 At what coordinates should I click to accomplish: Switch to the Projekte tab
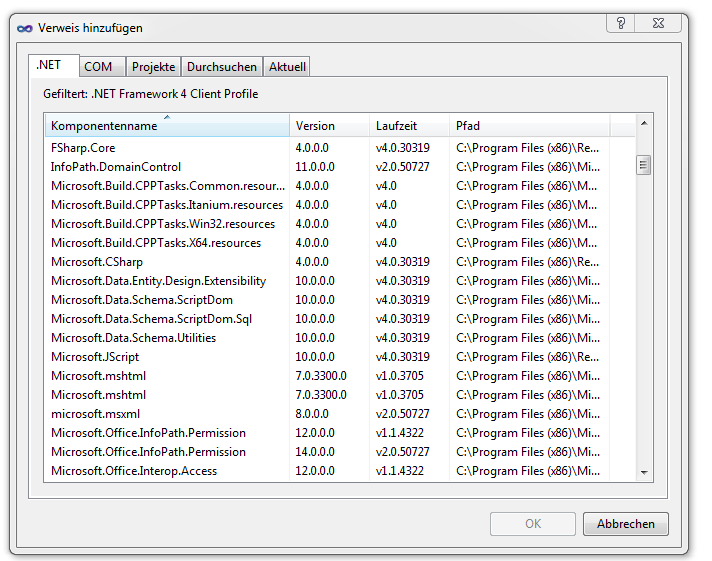pos(153,67)
